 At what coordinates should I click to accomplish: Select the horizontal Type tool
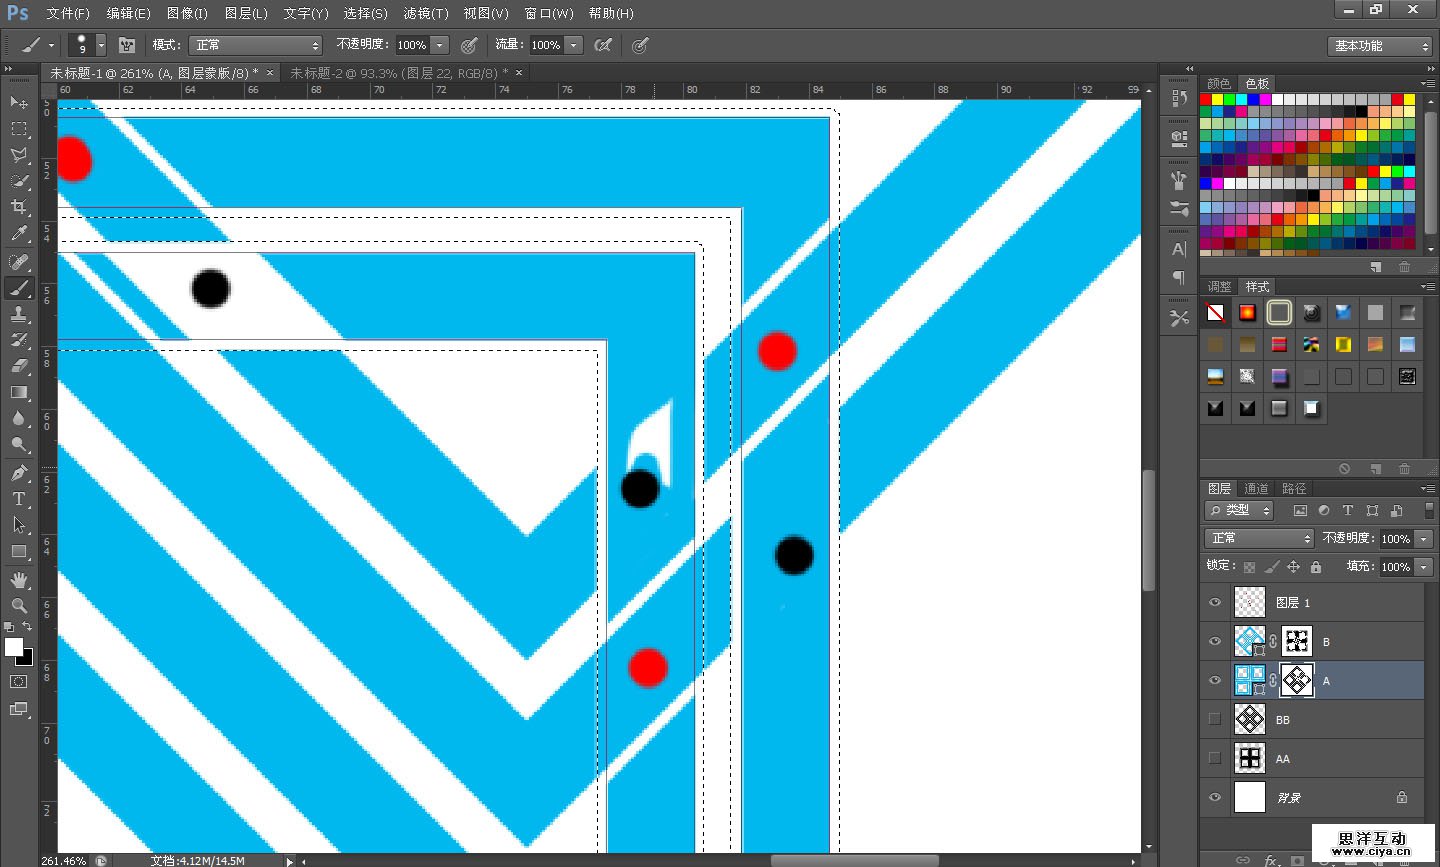[x=19, y=498]
